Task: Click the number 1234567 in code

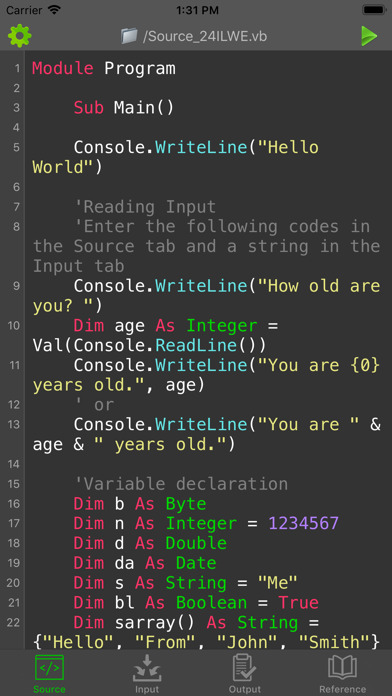Action: coord(304,523)
